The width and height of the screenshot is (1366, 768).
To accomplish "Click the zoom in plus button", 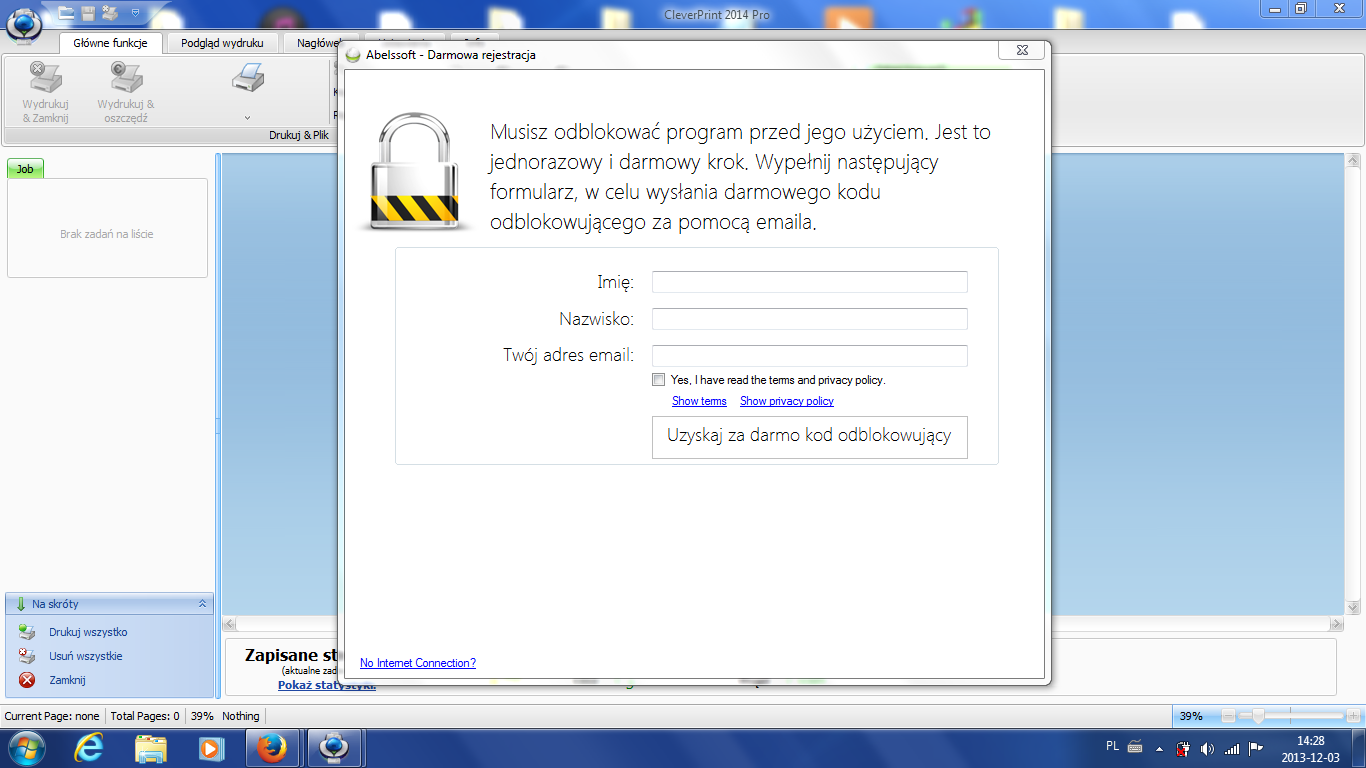I will (x=1354, y=716).
